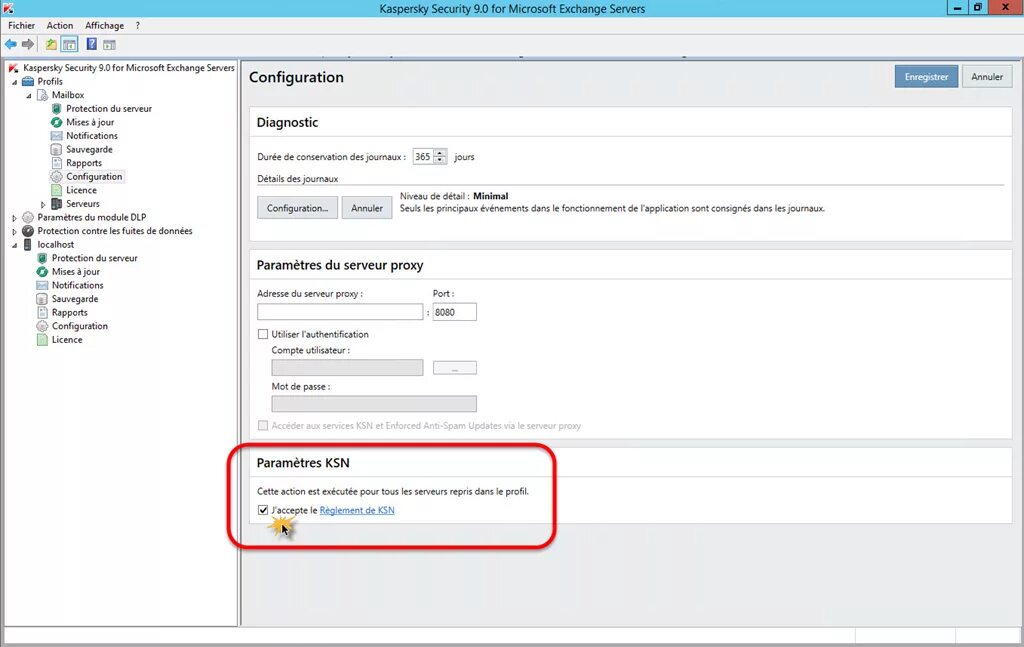The height and width of the screenshot is (647, 1024).
Task: Click the Profils briefcase icon
Action: coord(28,82)
